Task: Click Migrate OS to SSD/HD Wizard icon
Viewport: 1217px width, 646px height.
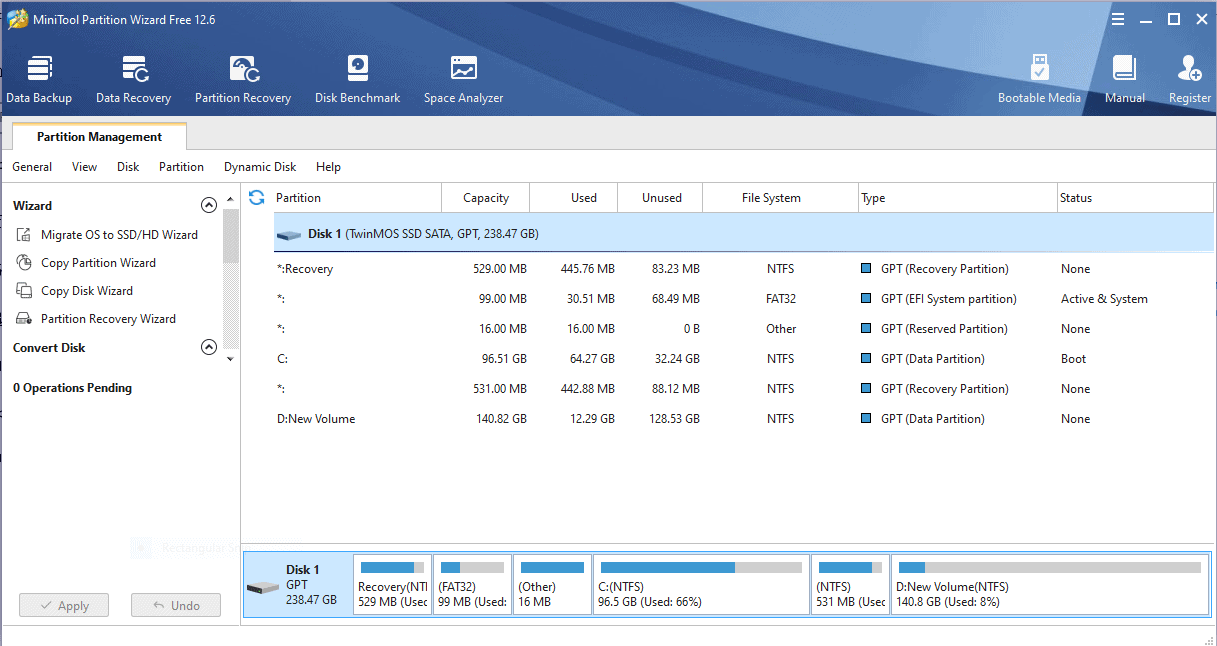Action: pyautogui.click(x=24, y=235)
